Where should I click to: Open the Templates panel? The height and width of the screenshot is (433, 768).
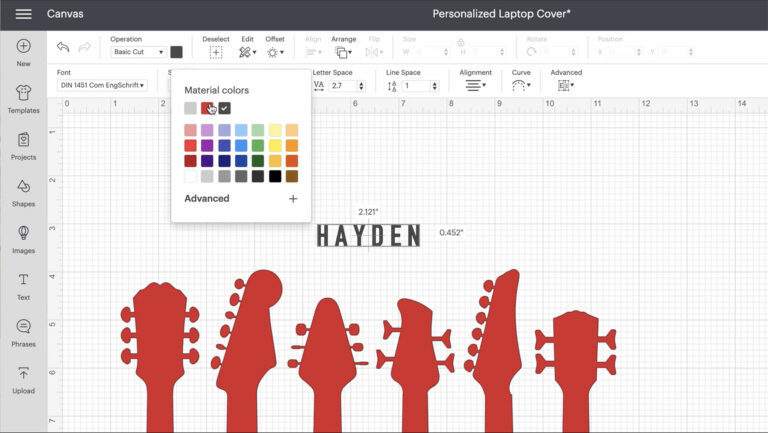click(24, 99)
